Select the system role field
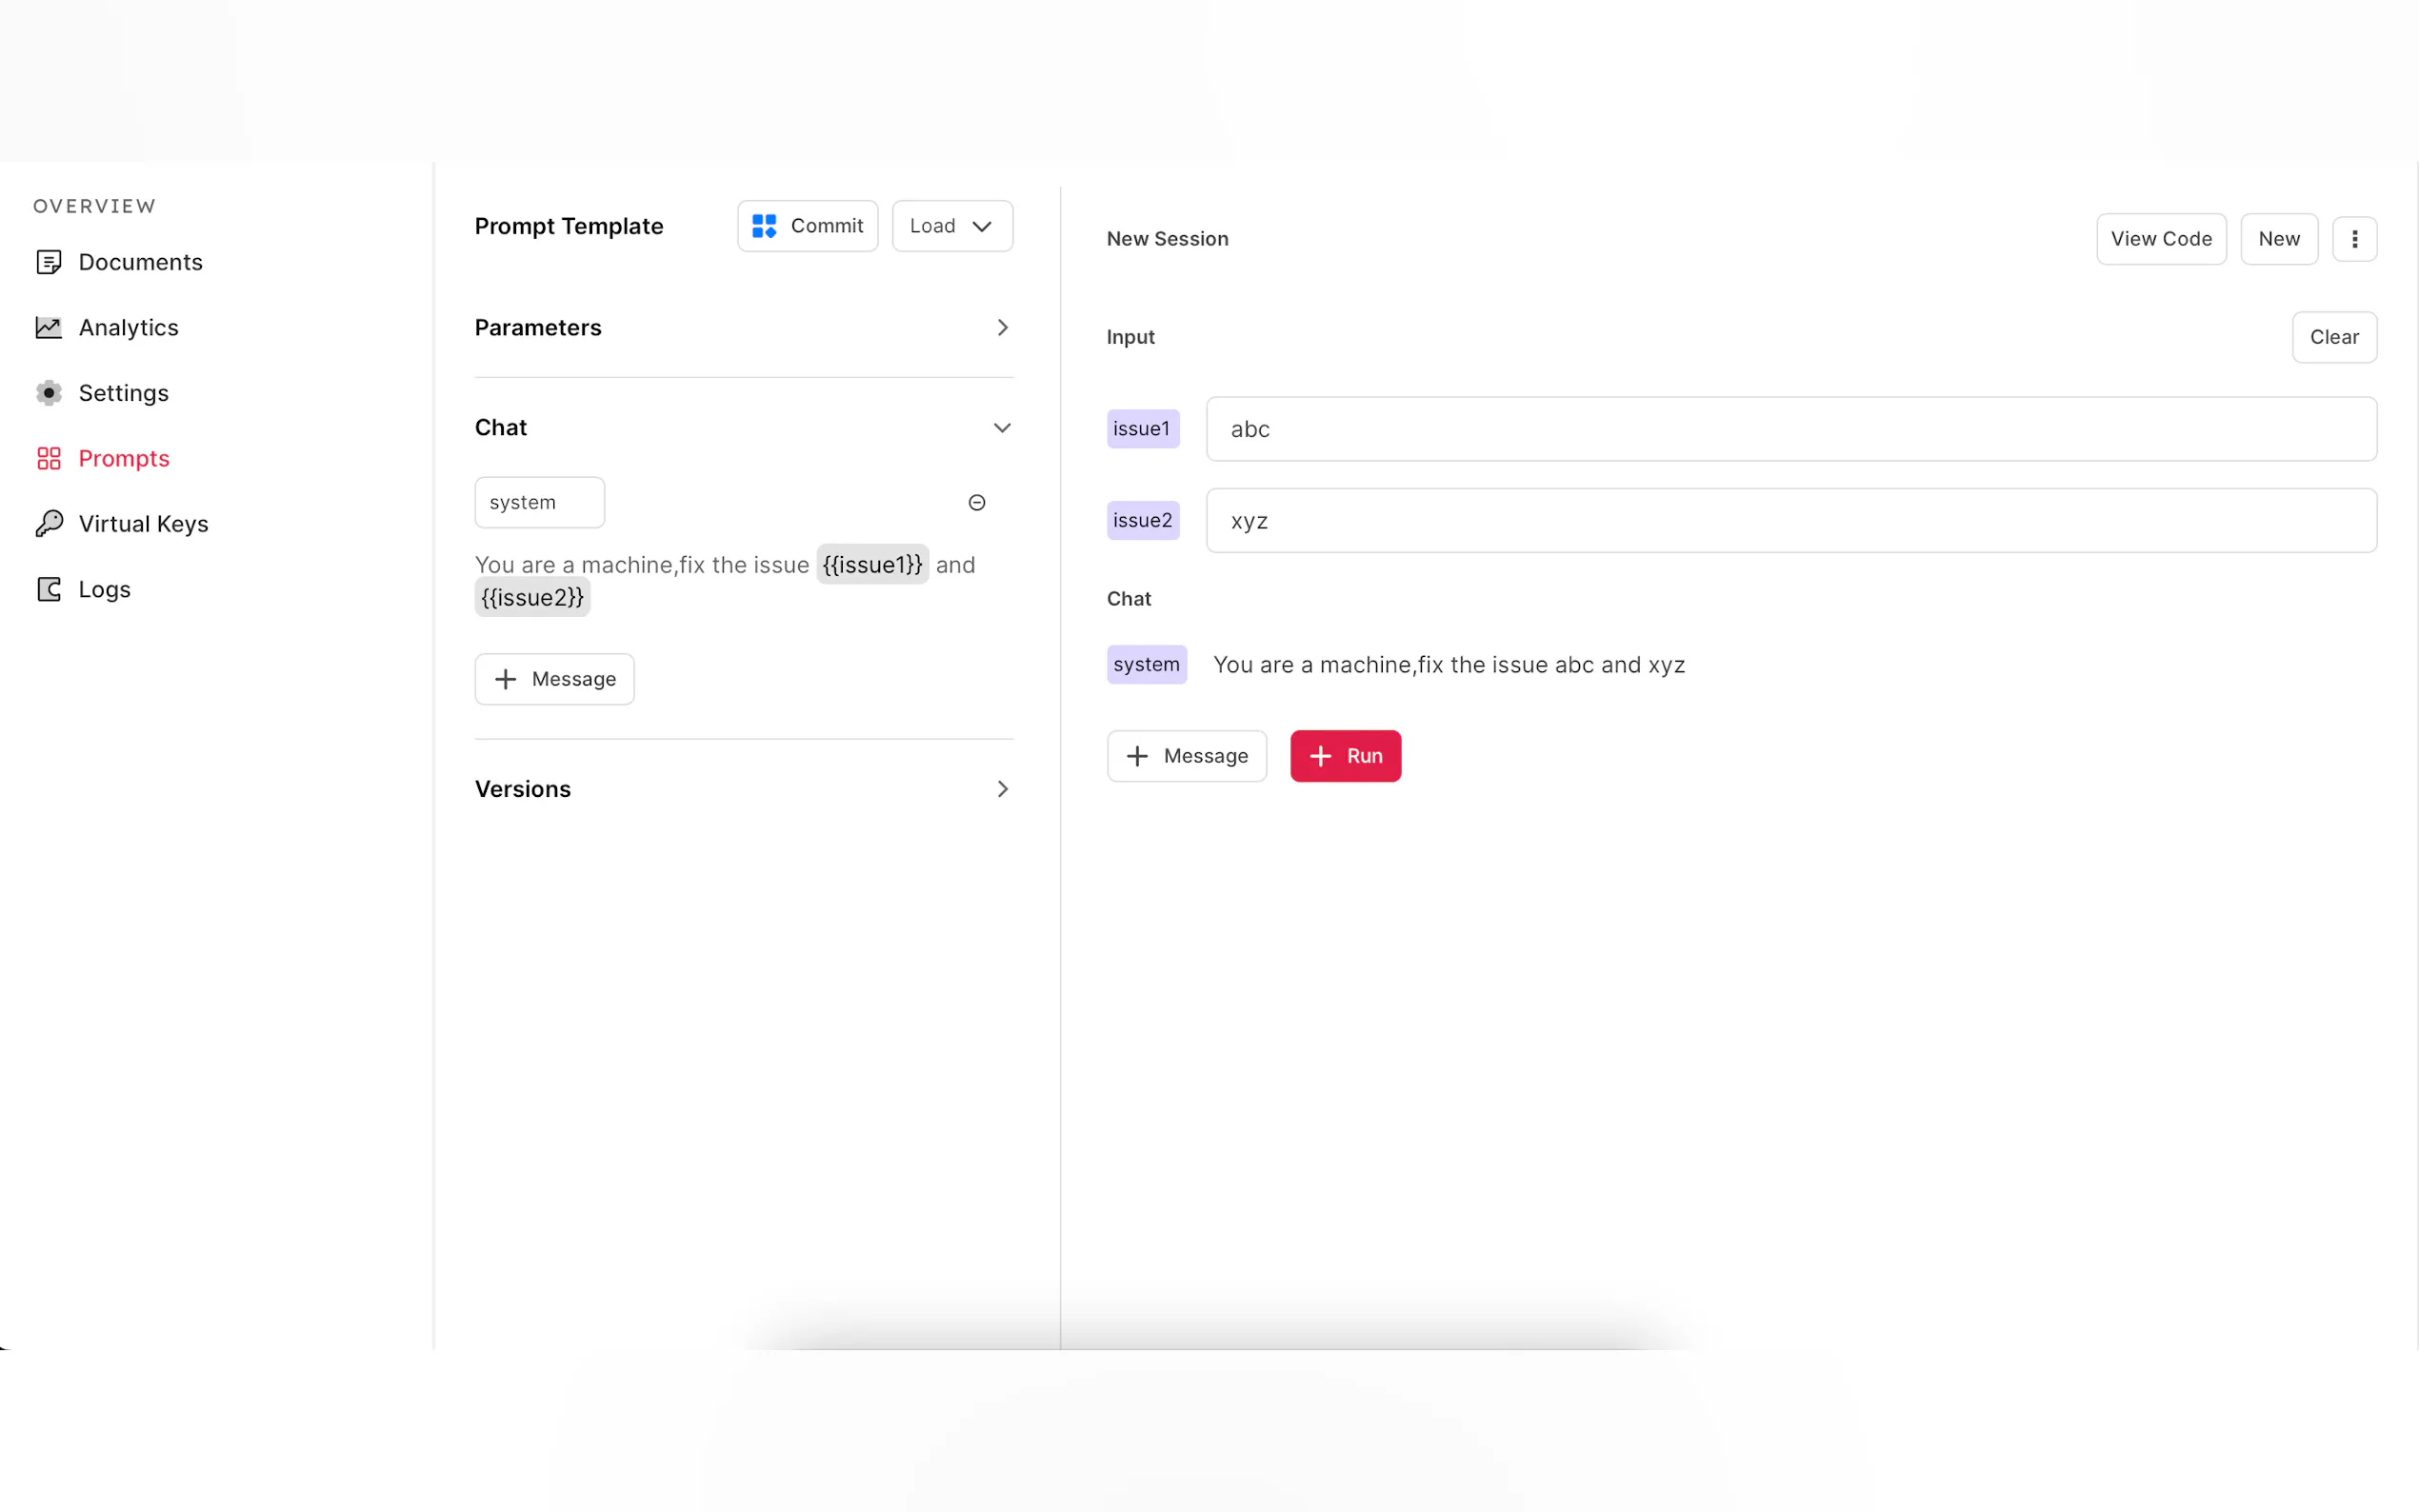 [539, 502]
